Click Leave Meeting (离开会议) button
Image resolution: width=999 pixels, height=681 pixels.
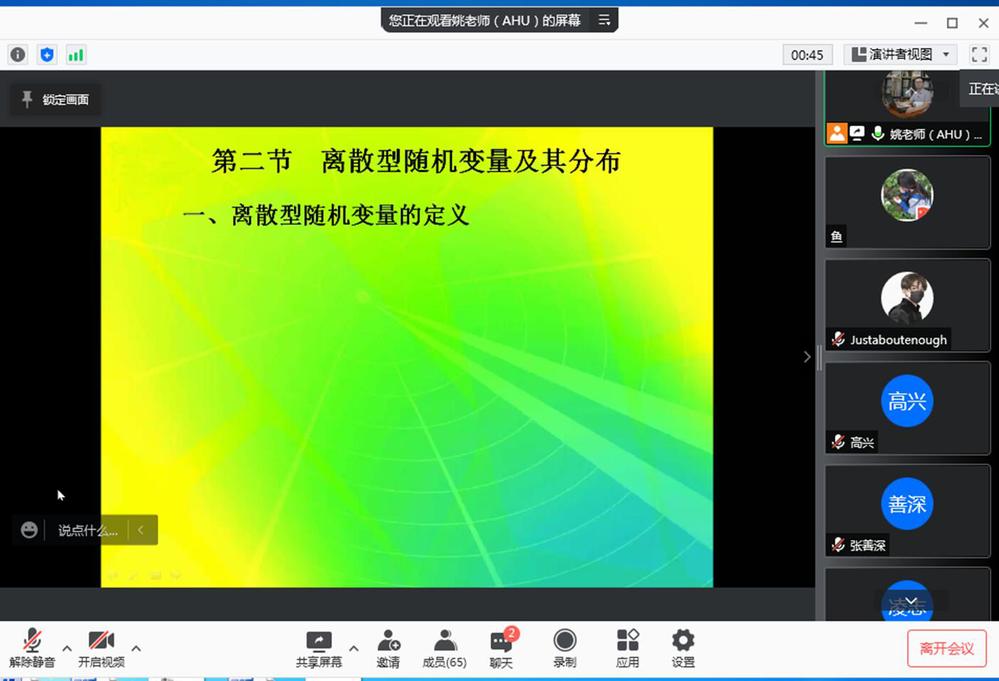(x=946, y=649)
